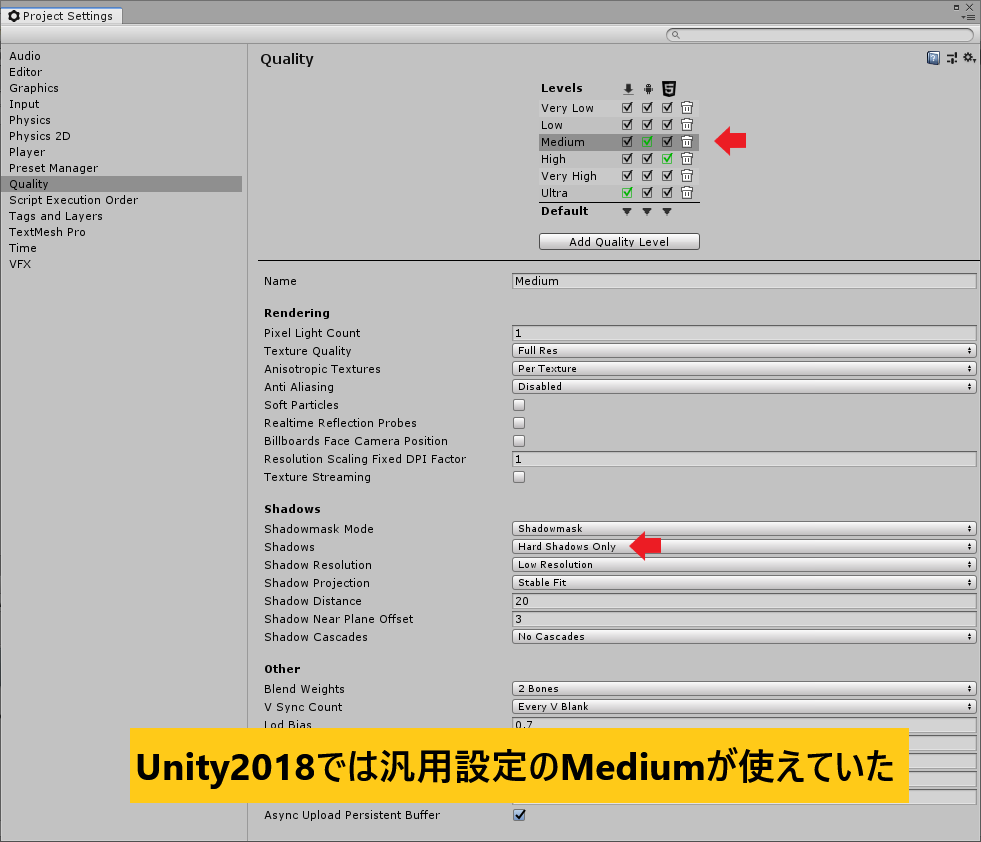Image resolution: width=981 pixels, height=842 pixels.
Task: Open default level arrow for WebGL
Action: pos(667,211)
